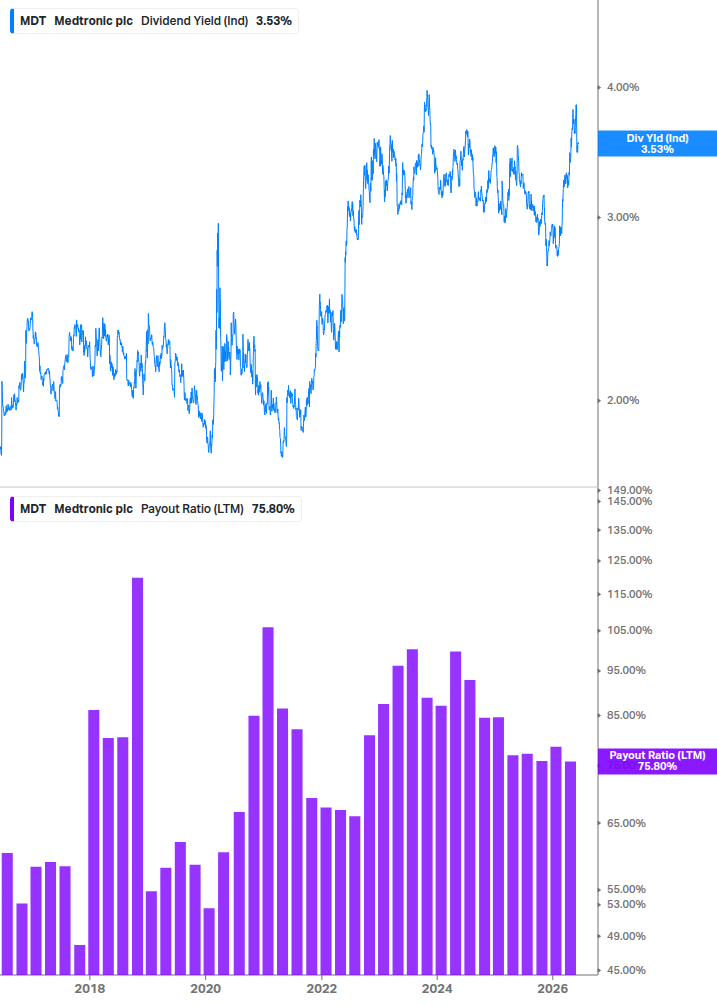
Task: Click the 65.00% axis label
Action: (626, 823)
